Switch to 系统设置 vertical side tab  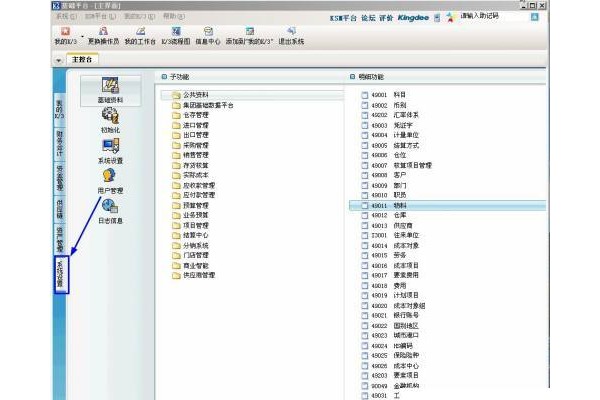pos(61,275)
